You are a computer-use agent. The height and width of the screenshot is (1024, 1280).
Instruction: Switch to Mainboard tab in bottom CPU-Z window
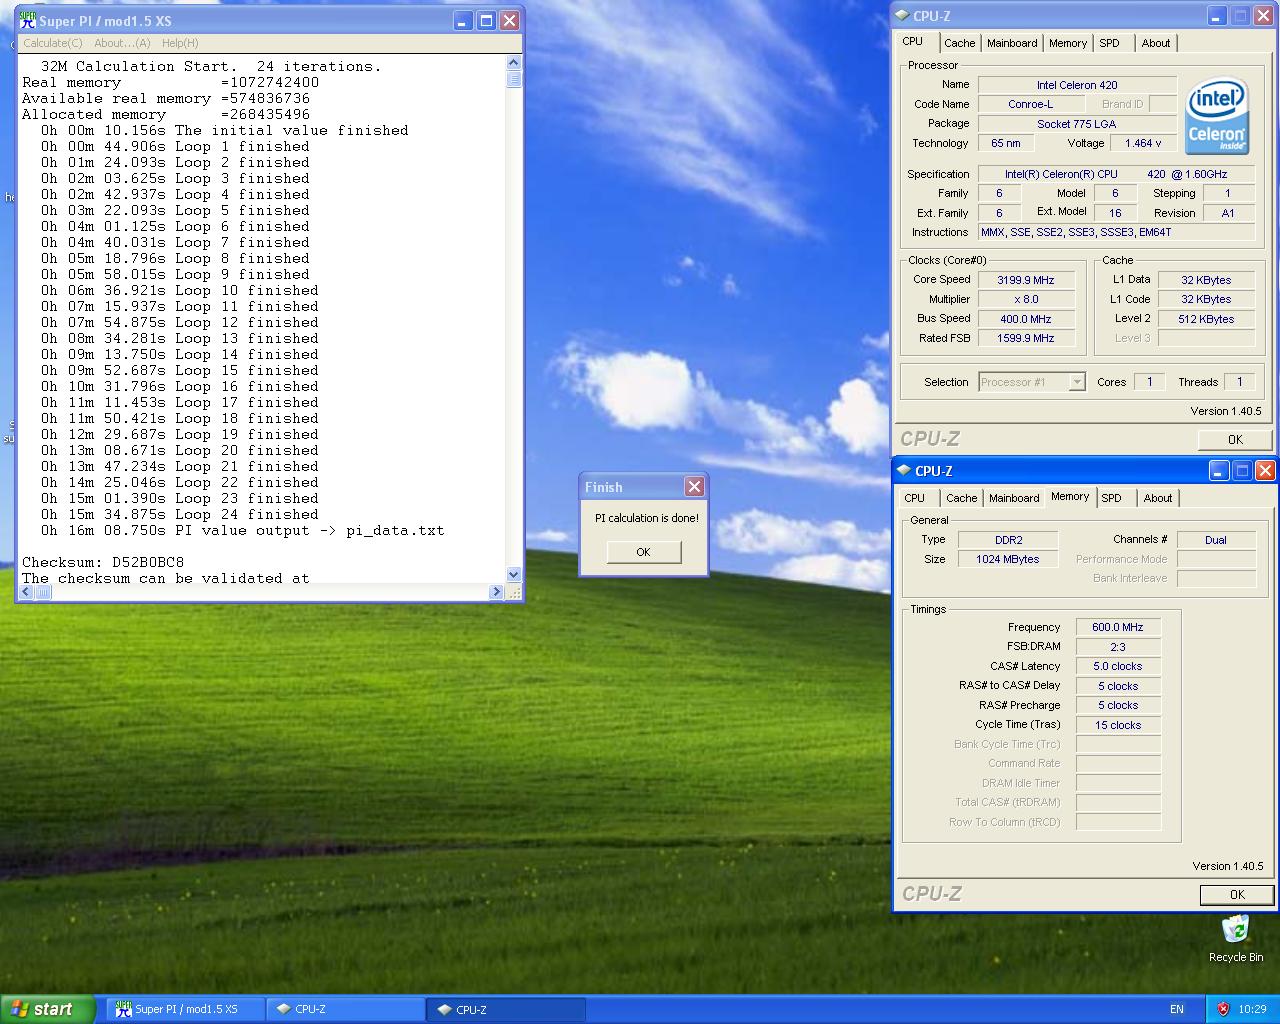pyautogui.click(x=1014, y=498)
